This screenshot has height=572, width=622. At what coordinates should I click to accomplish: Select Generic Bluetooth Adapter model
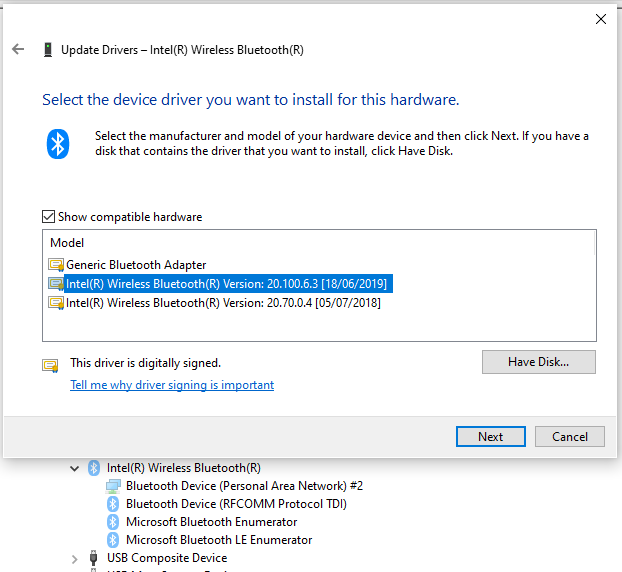click(x=136, y=265)
